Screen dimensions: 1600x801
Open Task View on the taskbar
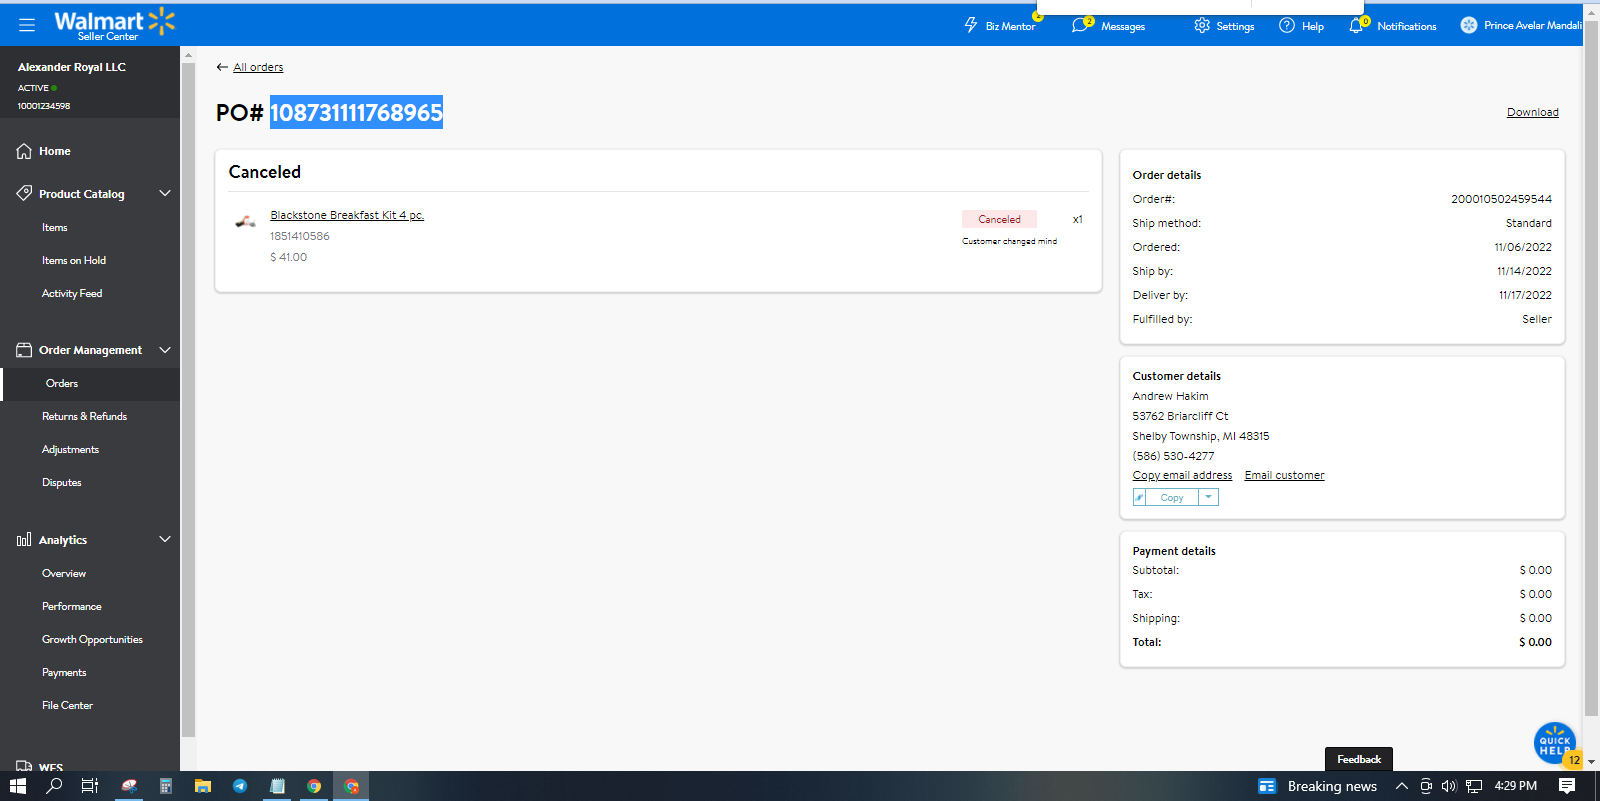click(89, 786)
